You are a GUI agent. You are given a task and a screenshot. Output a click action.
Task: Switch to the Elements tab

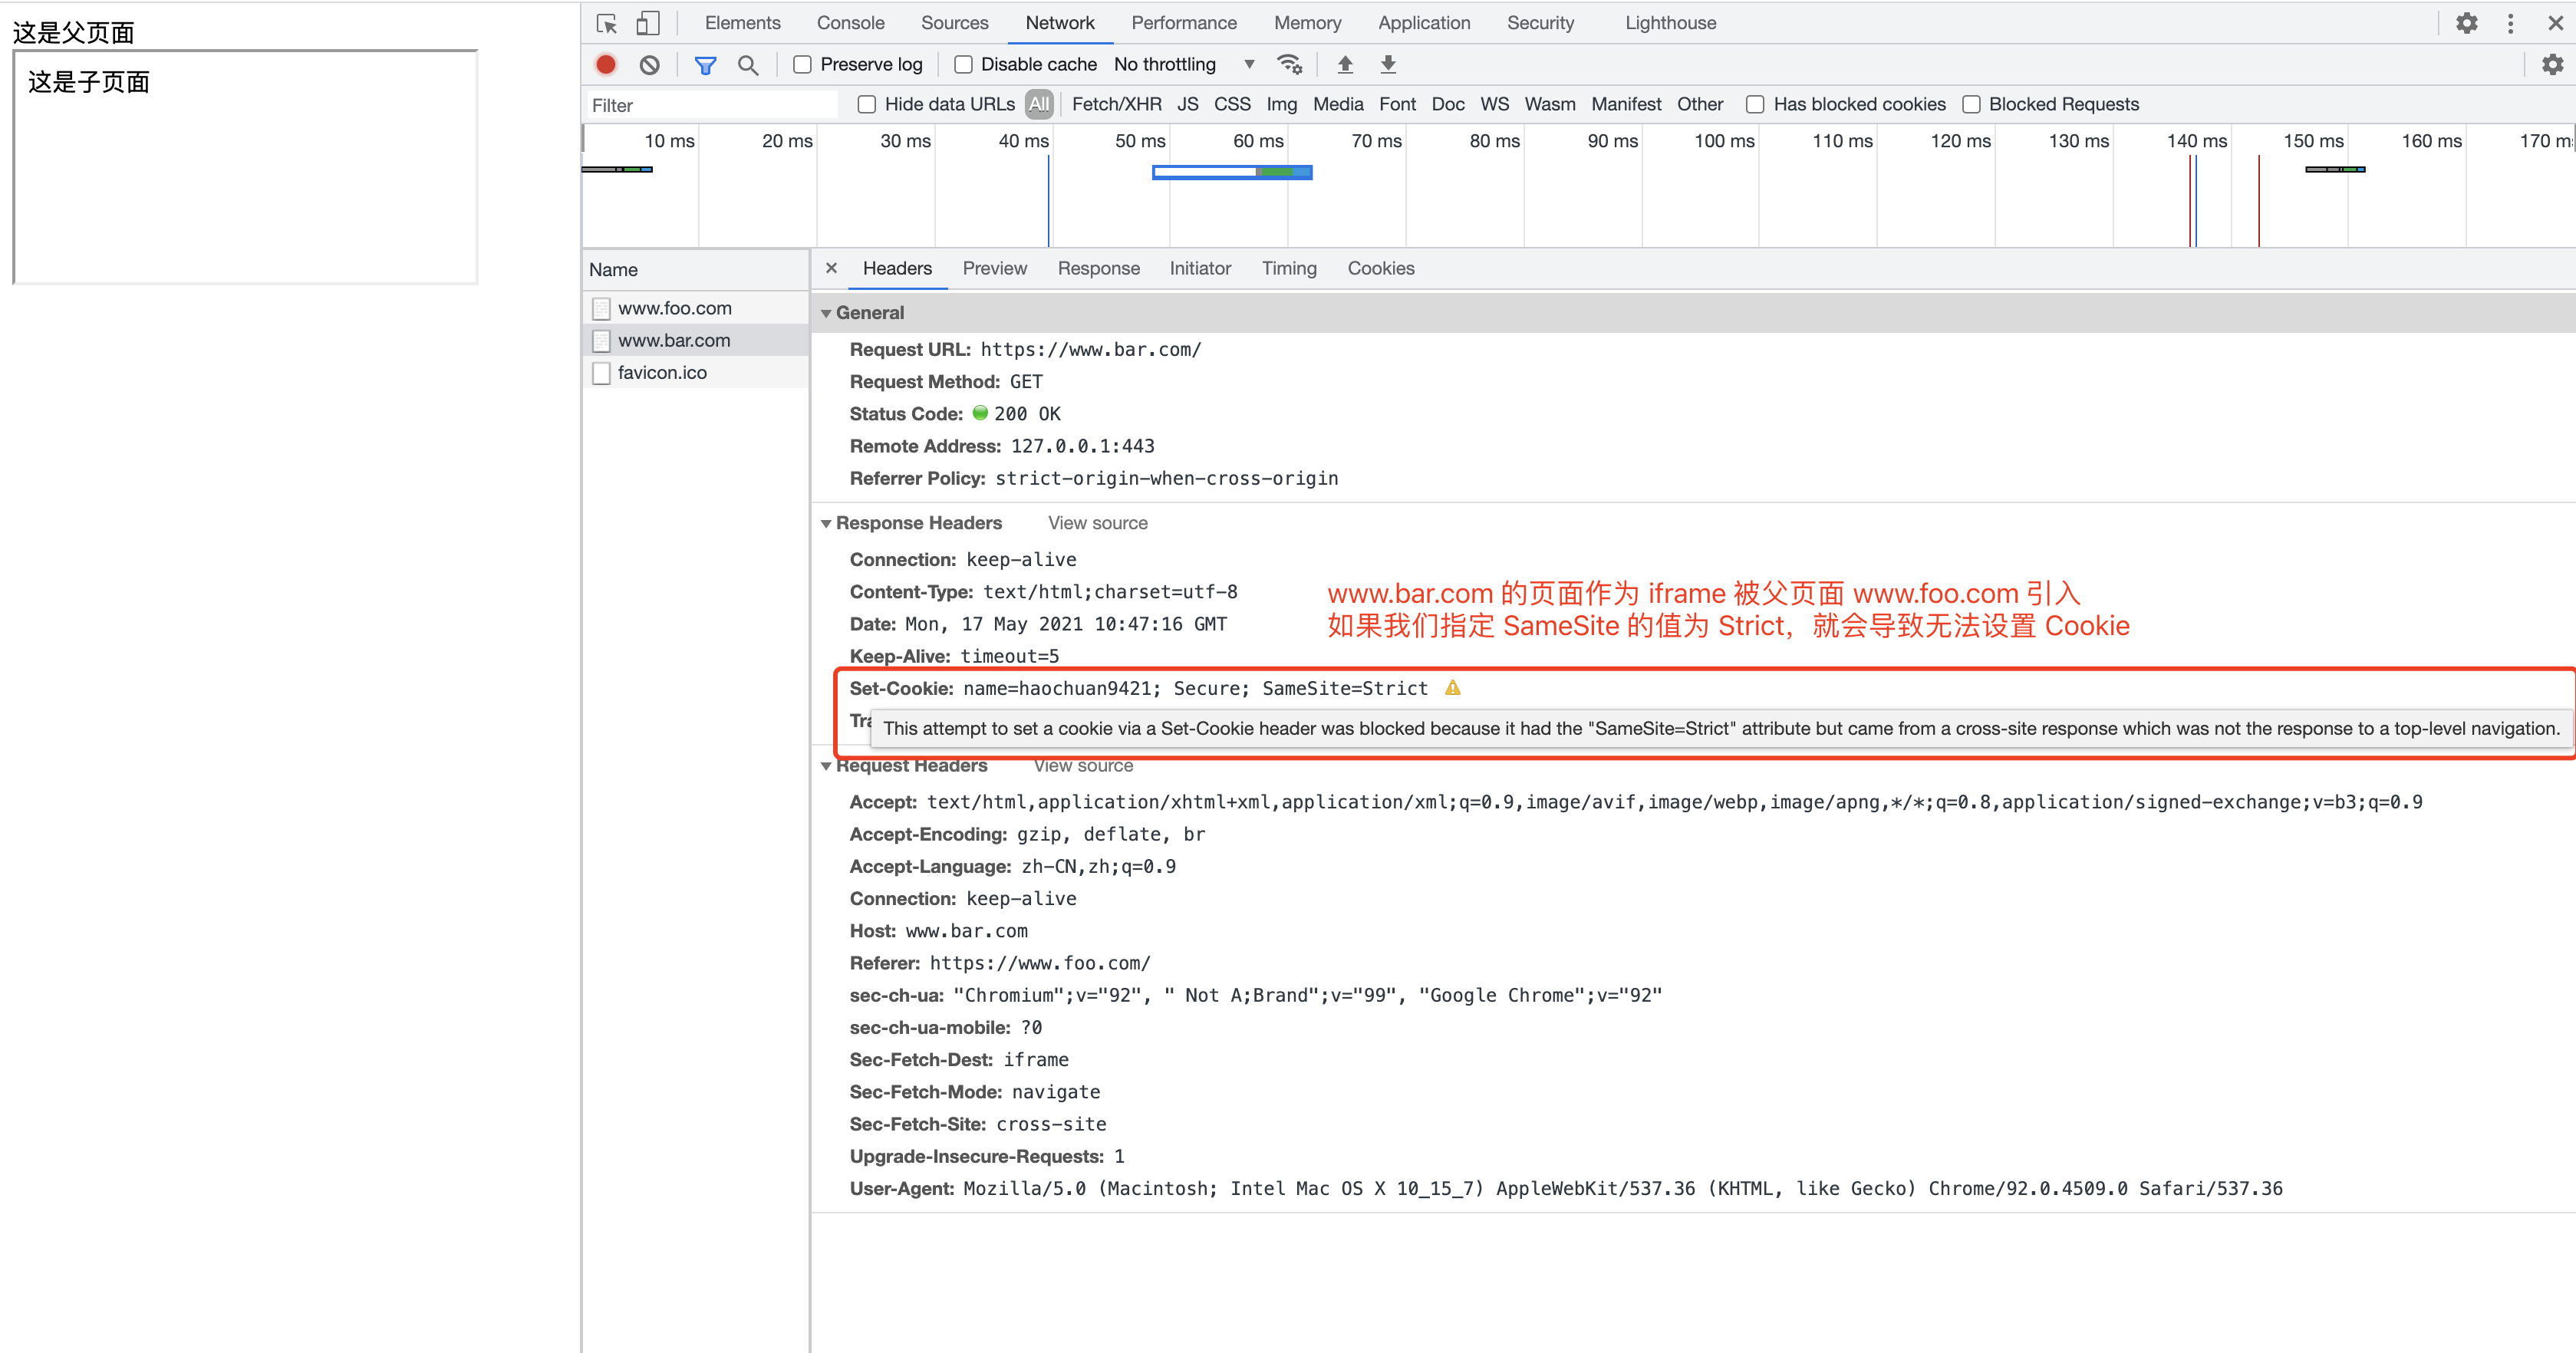click(742, 23)
